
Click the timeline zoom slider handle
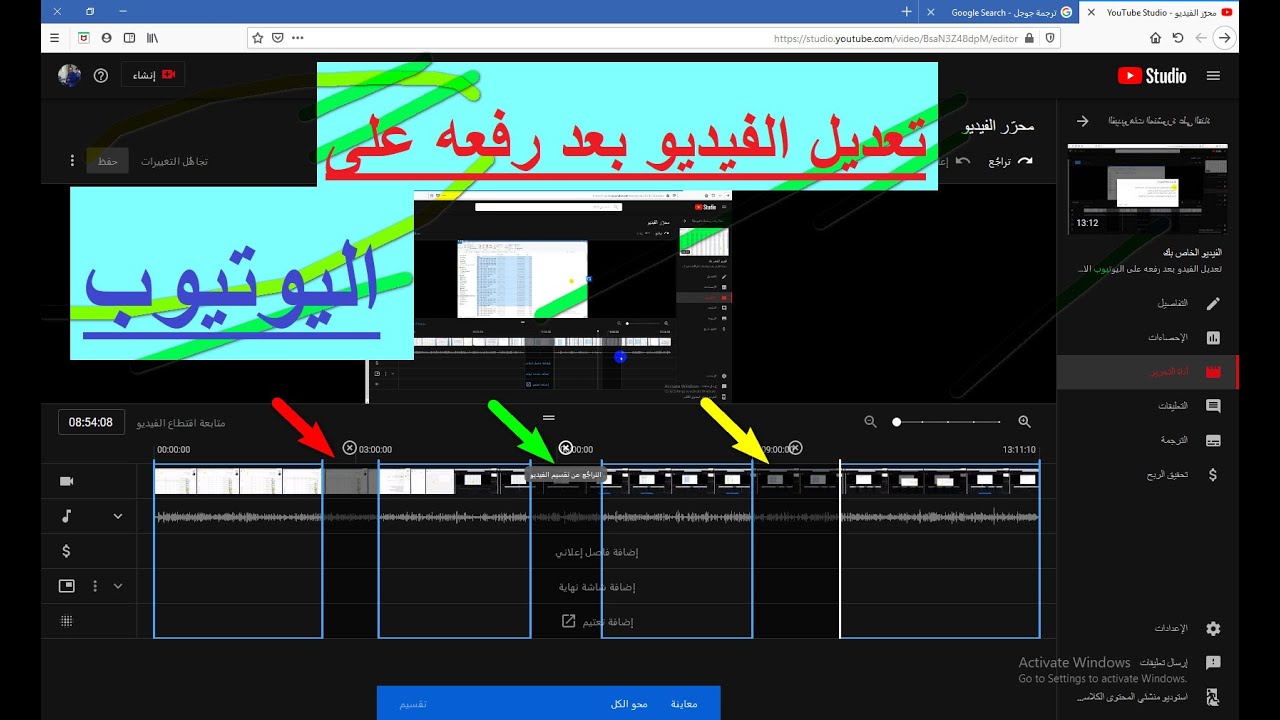pyautogui.click(x=897, y=422)
